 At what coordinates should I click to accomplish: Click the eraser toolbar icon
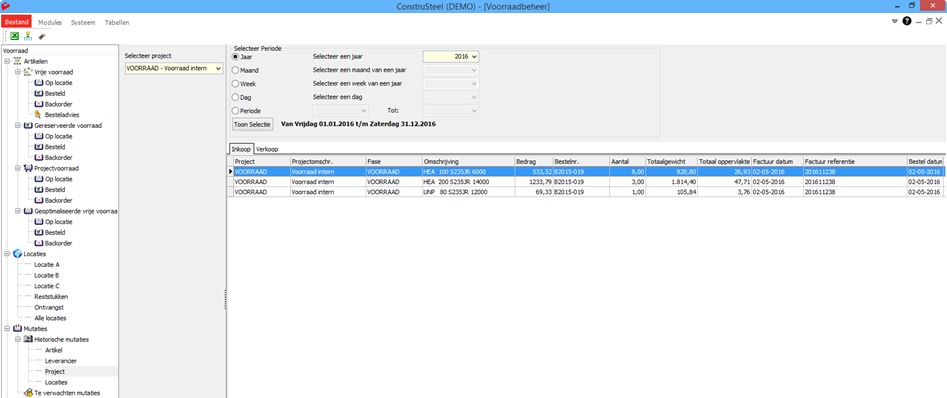(42, 36)
